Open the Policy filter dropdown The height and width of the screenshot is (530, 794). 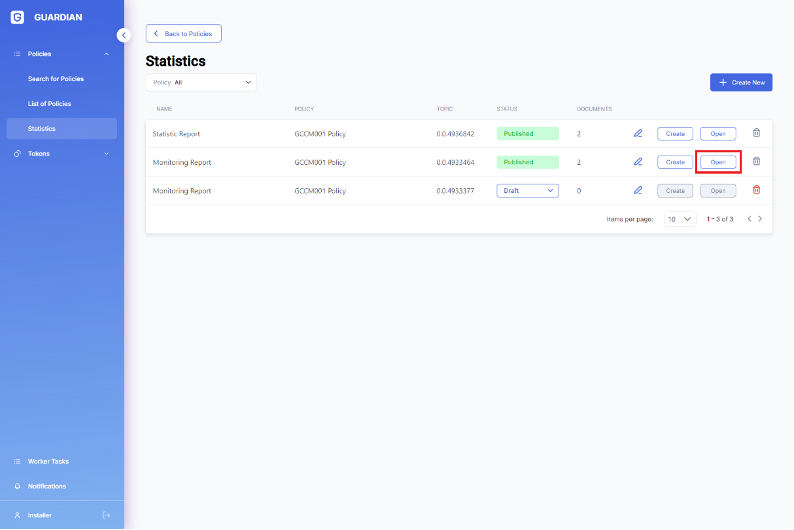(201, 82)
